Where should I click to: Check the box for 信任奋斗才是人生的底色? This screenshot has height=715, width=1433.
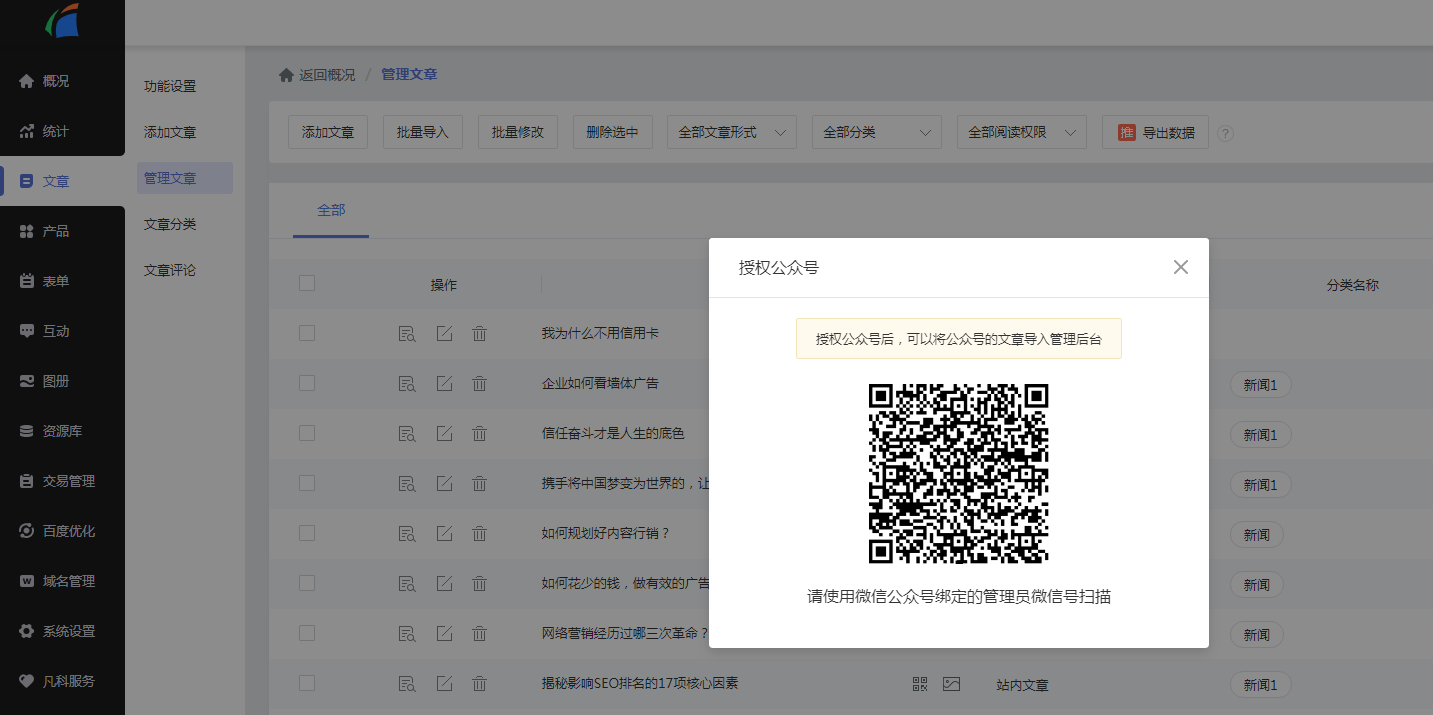click(x=307, y=433)
